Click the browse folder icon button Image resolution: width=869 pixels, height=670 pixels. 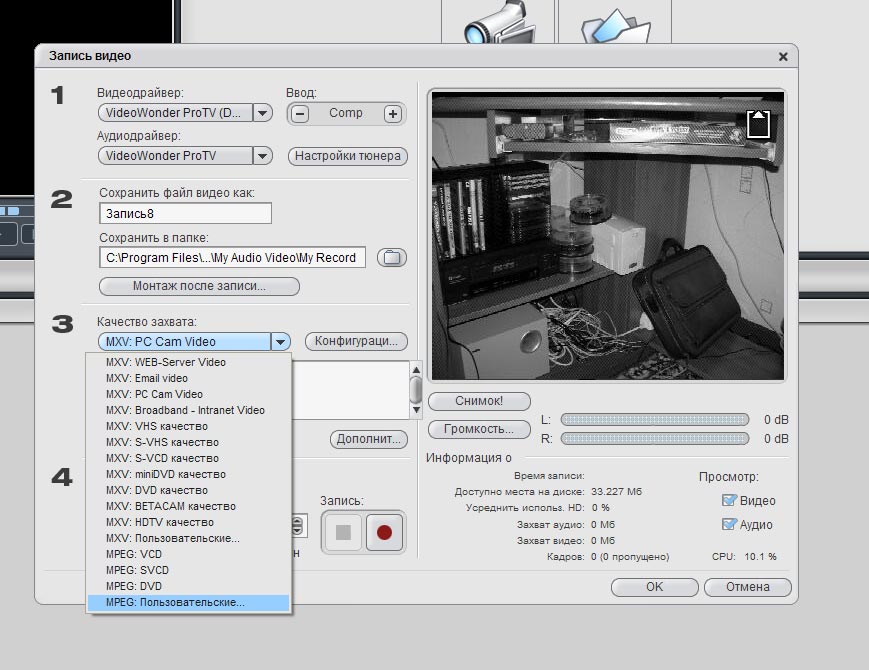(392, 258)
